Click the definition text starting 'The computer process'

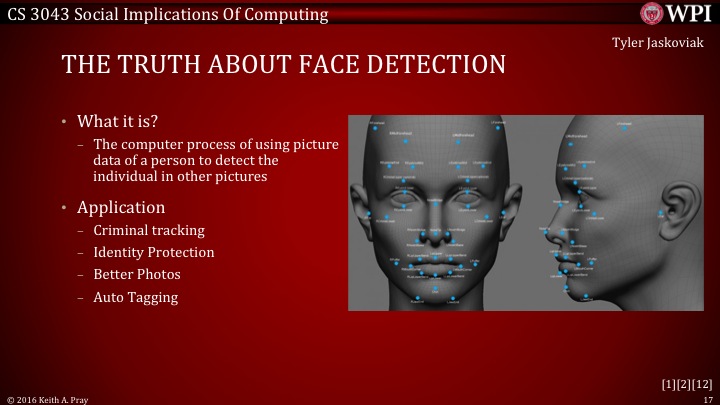click(x=216, y=160)
